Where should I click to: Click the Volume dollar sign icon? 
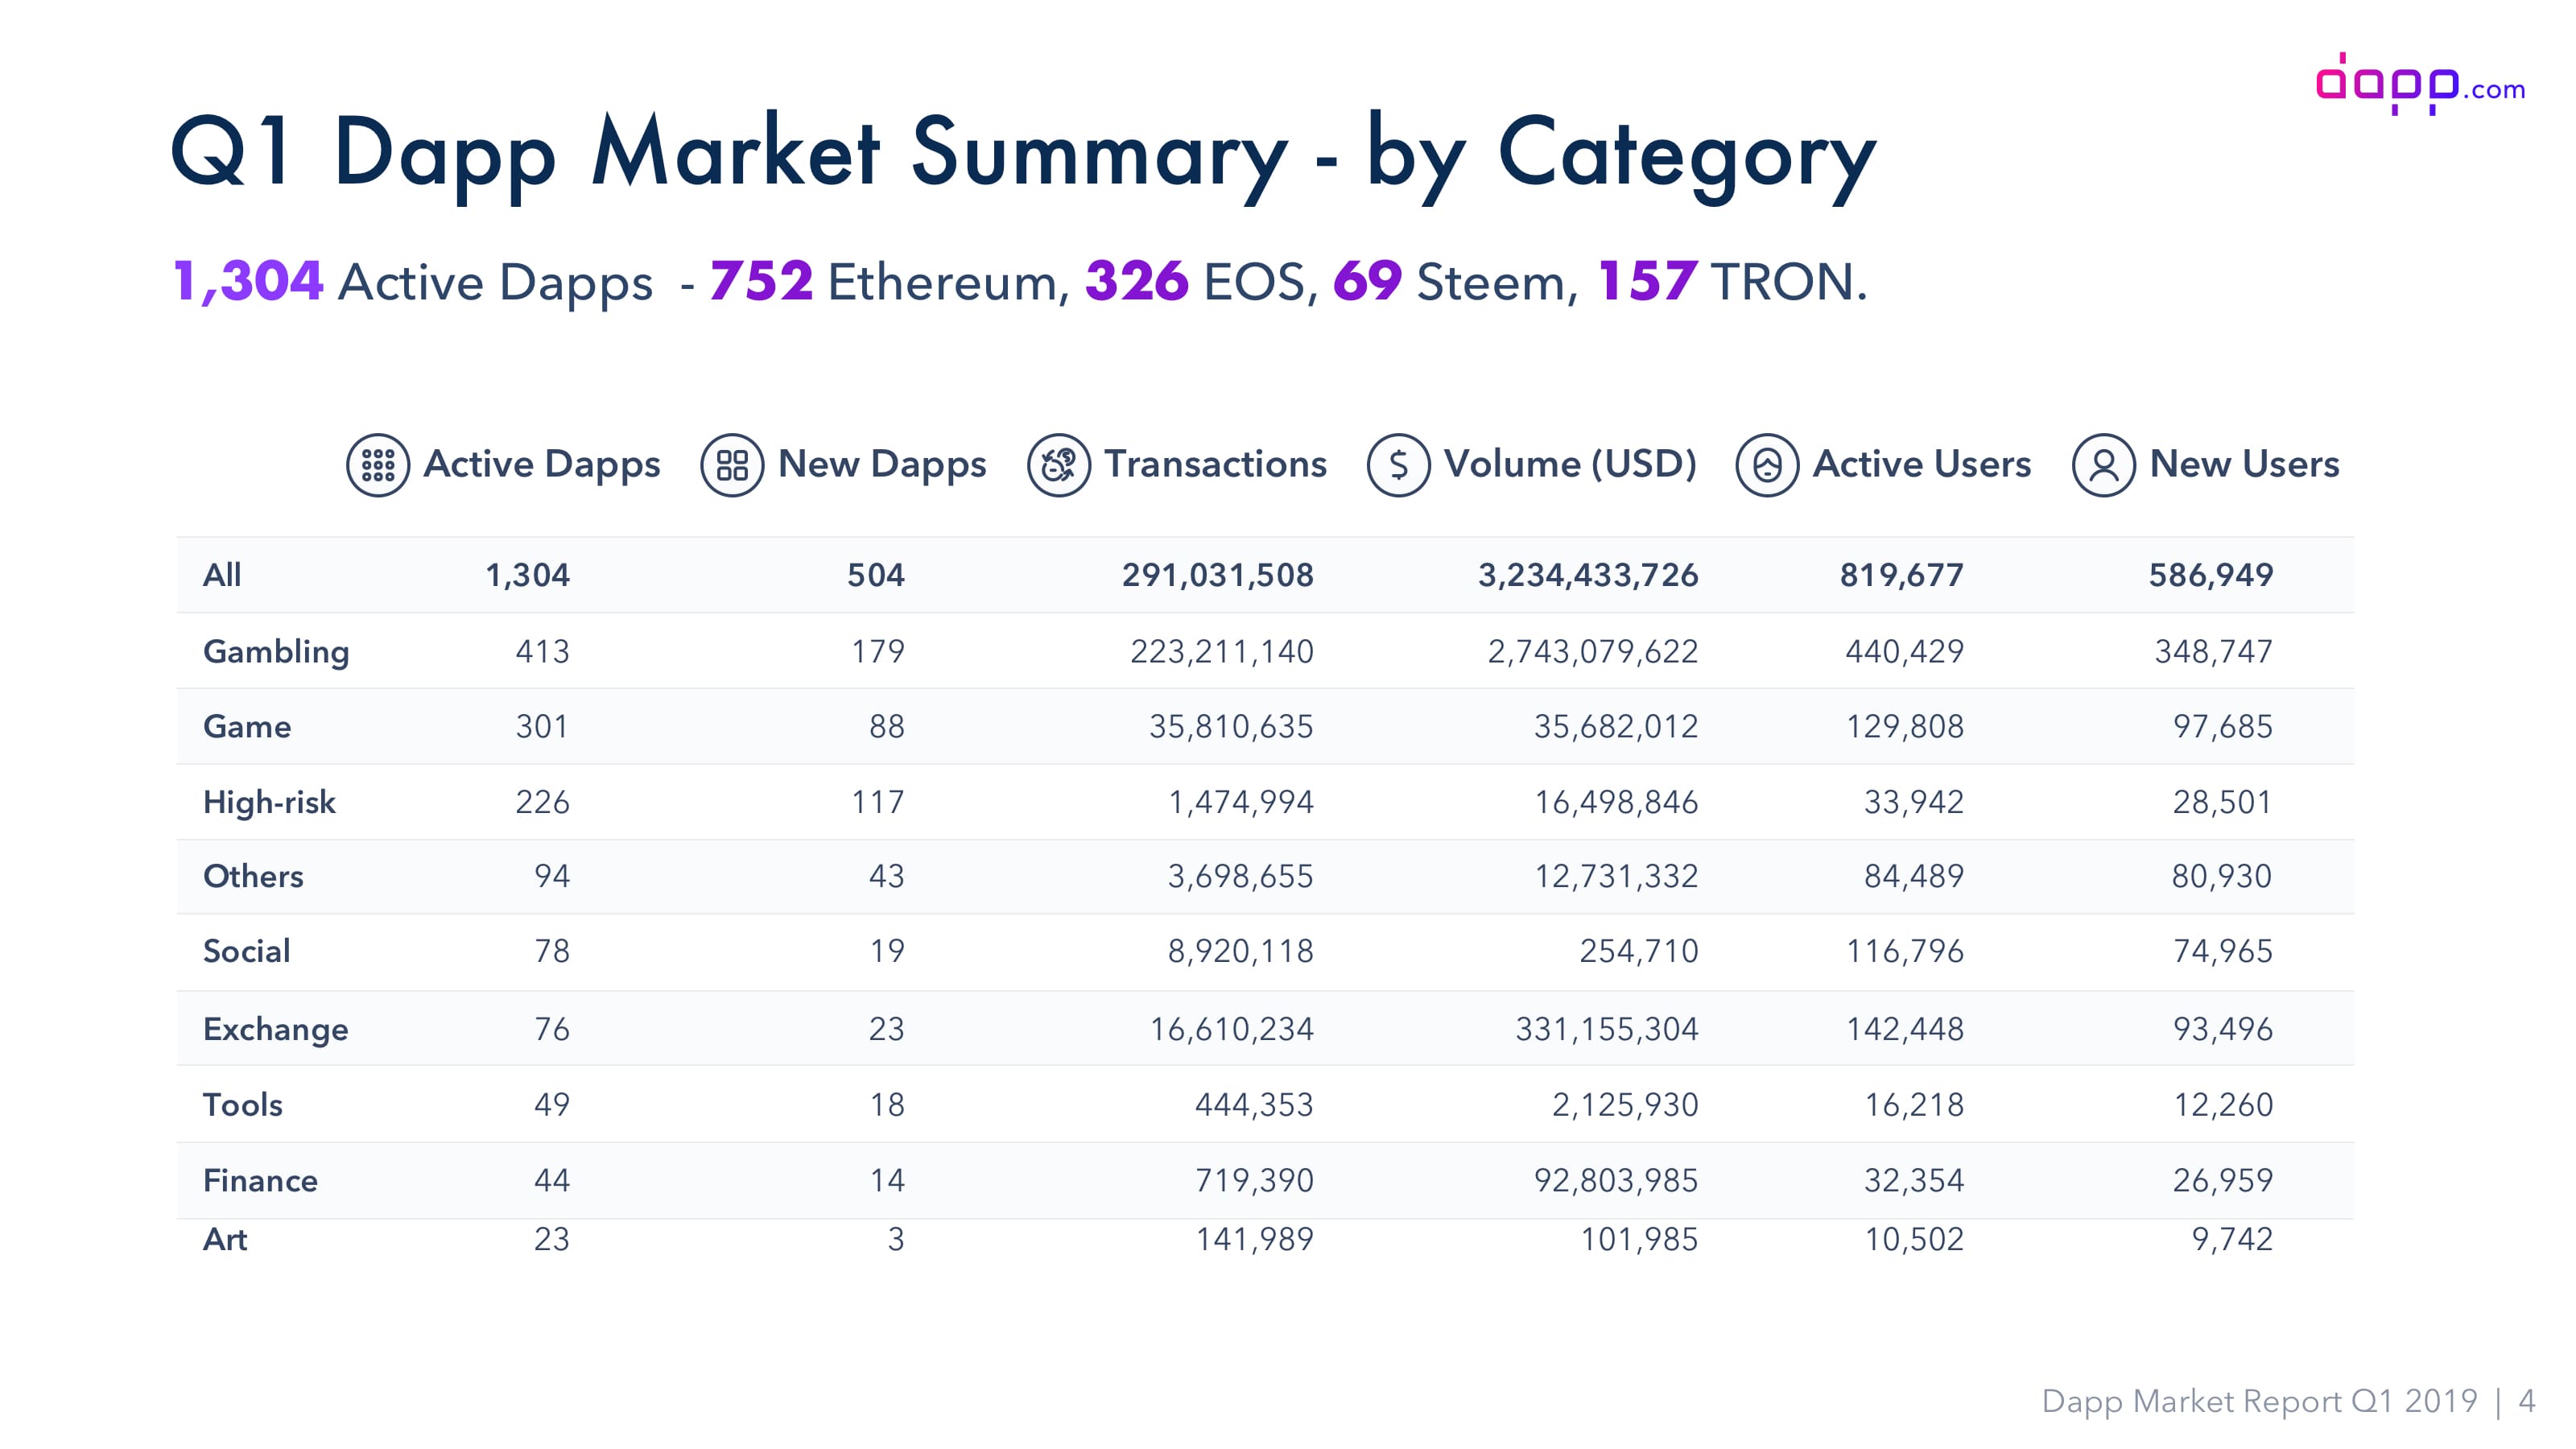coord(1398,465)
